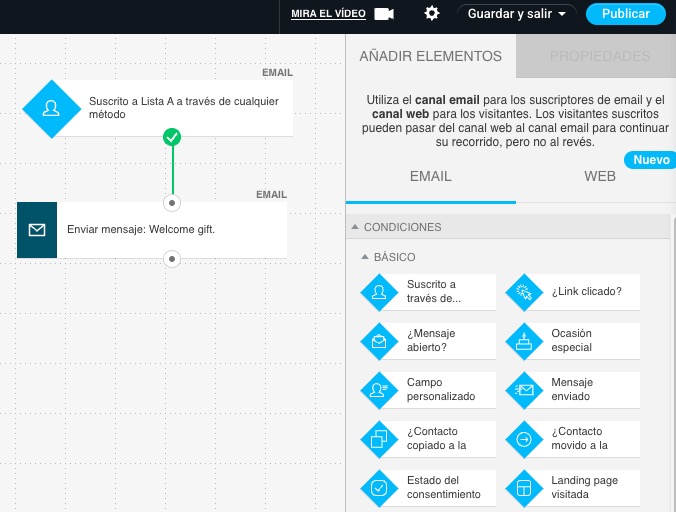Collapse the CONDICIONES section
The image size is (676, 512).
pyautogui.click(x=355, y=227)
